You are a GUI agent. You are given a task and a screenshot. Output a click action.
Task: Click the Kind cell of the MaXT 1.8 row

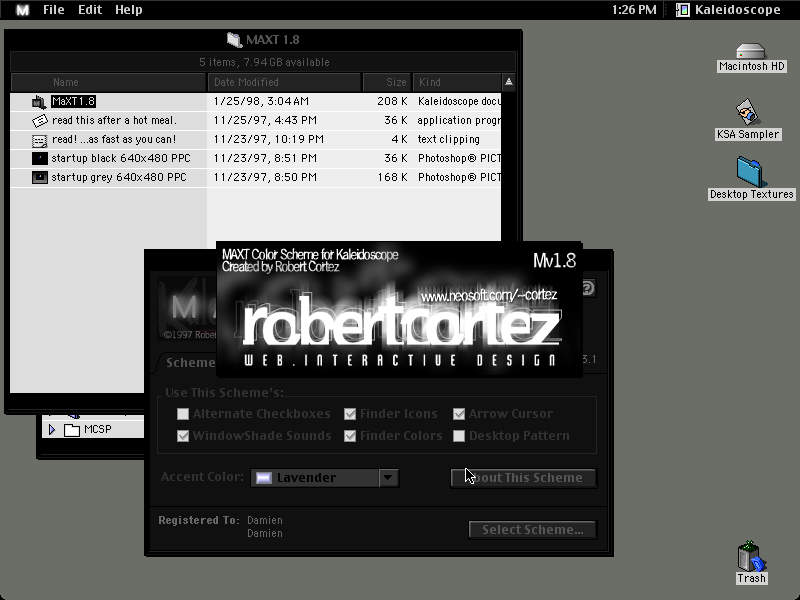pos(459,102)
